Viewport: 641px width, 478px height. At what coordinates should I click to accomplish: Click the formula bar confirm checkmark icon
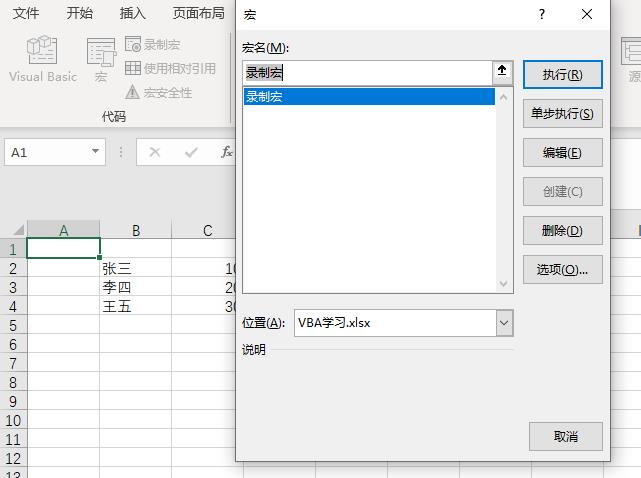[191, 153]
